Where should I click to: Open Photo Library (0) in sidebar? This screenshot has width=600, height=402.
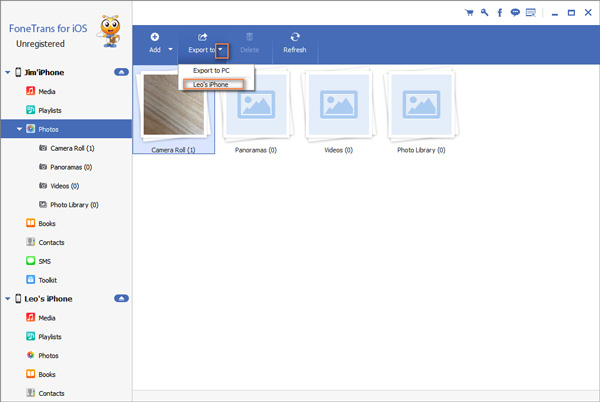click(x=68, y=205)
